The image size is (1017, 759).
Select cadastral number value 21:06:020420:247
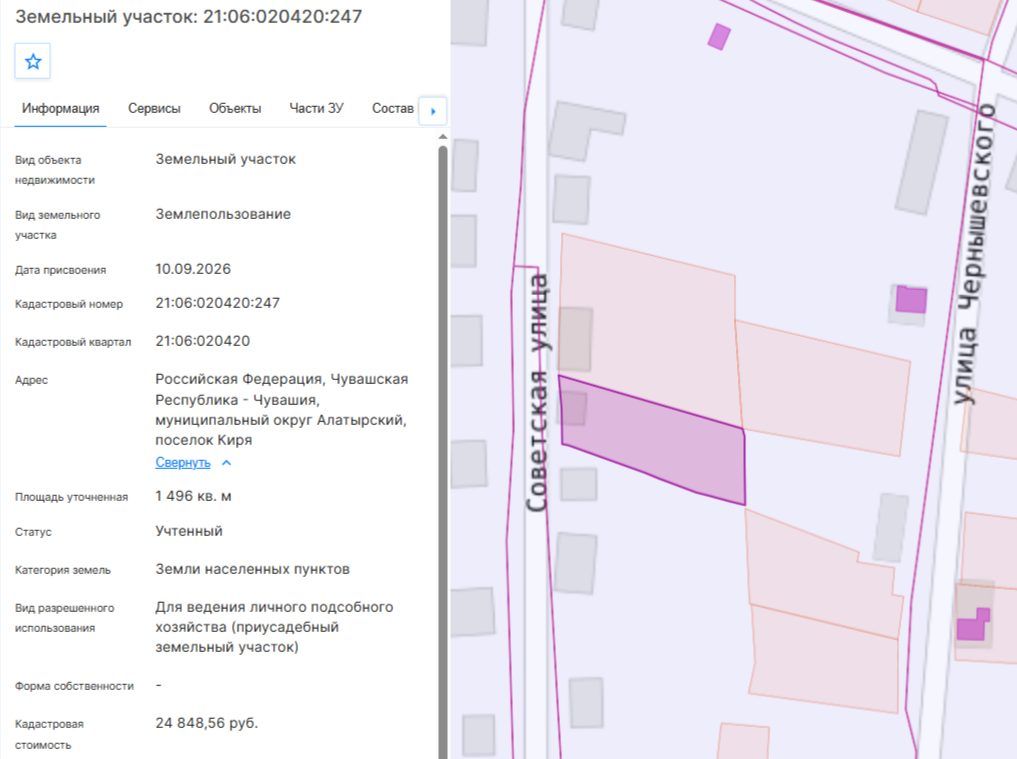click(217, 303)
